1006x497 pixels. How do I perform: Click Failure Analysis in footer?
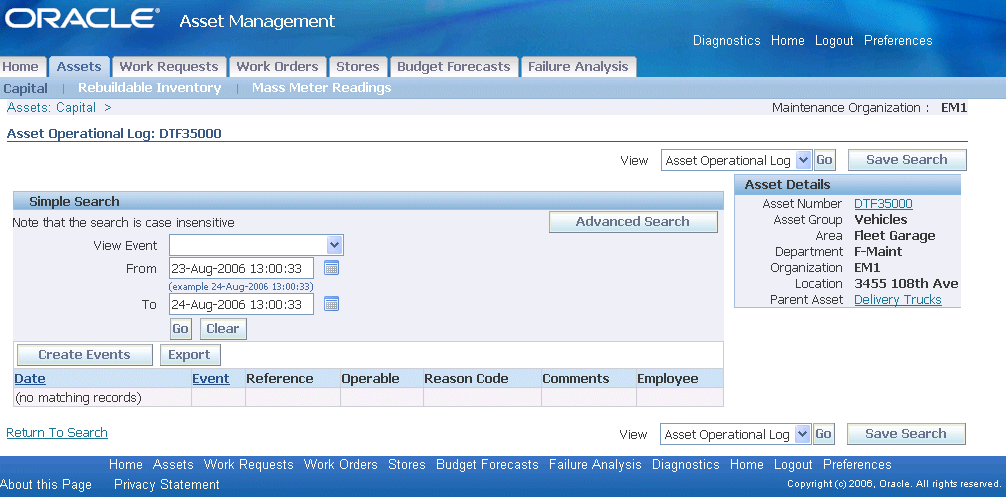[595, 465]
